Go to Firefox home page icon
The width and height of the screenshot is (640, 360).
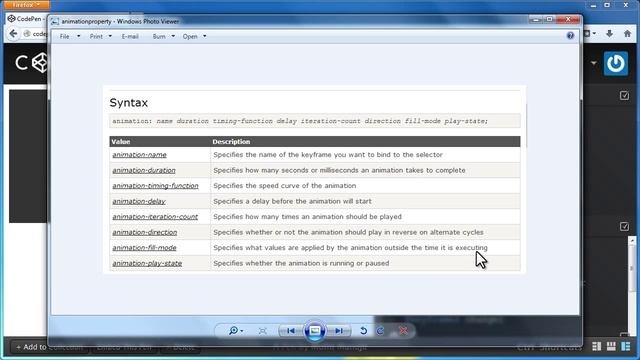[x=627, y=34]
